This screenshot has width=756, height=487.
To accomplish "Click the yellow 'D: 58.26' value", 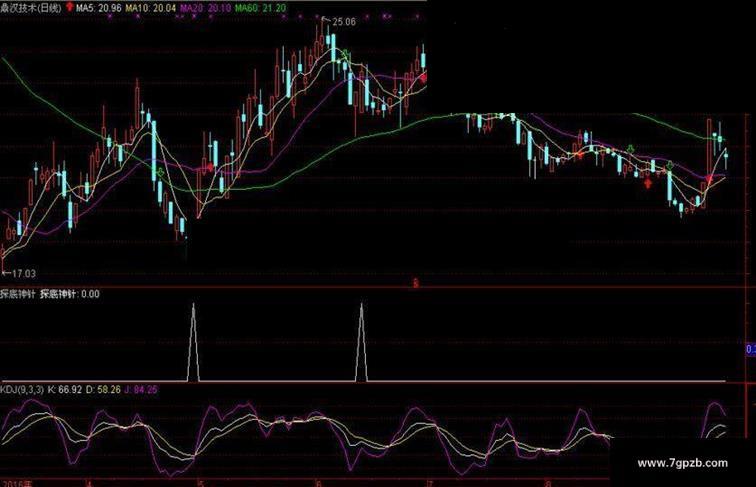I will [103, 389].
